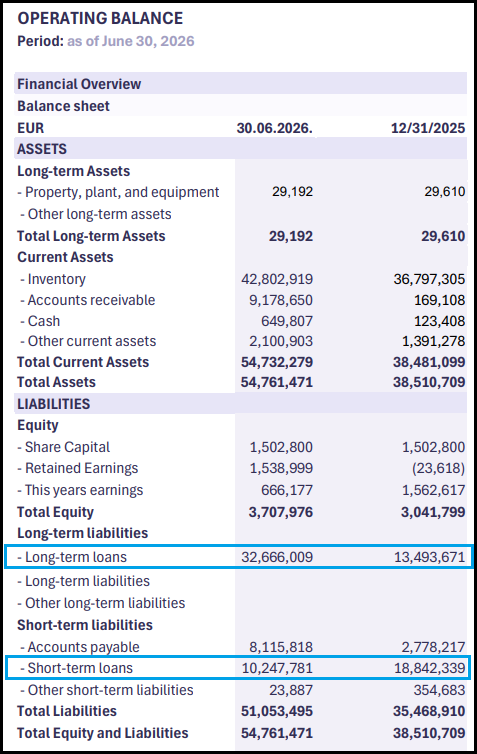This screenshot has height=754, width=477.
Task: Select Accounts receivable value 9,178,650
Action: click(x=281, y=300)
